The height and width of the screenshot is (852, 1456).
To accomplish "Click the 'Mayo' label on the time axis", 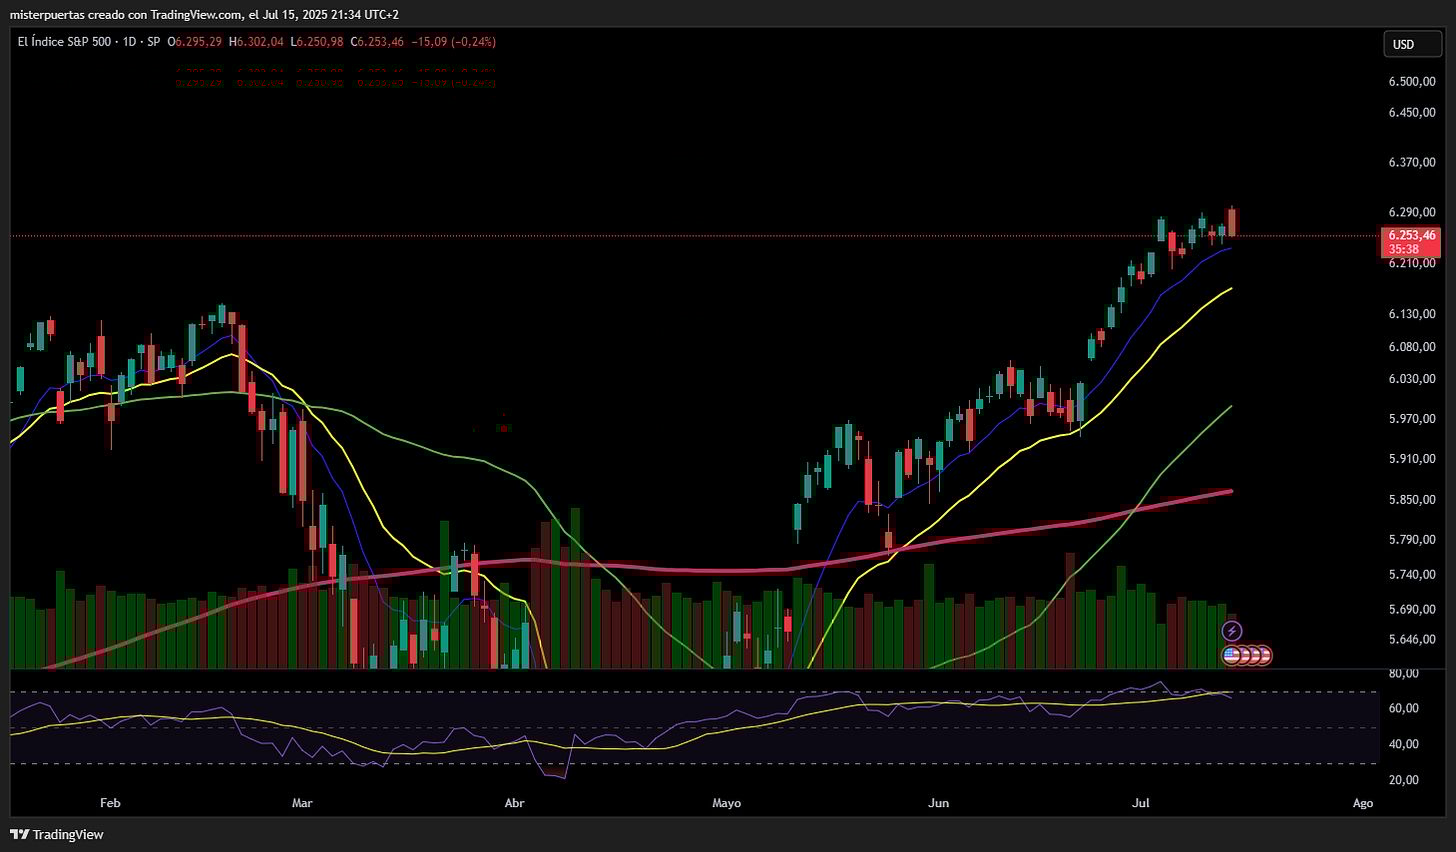I will (x=727, y=803).
